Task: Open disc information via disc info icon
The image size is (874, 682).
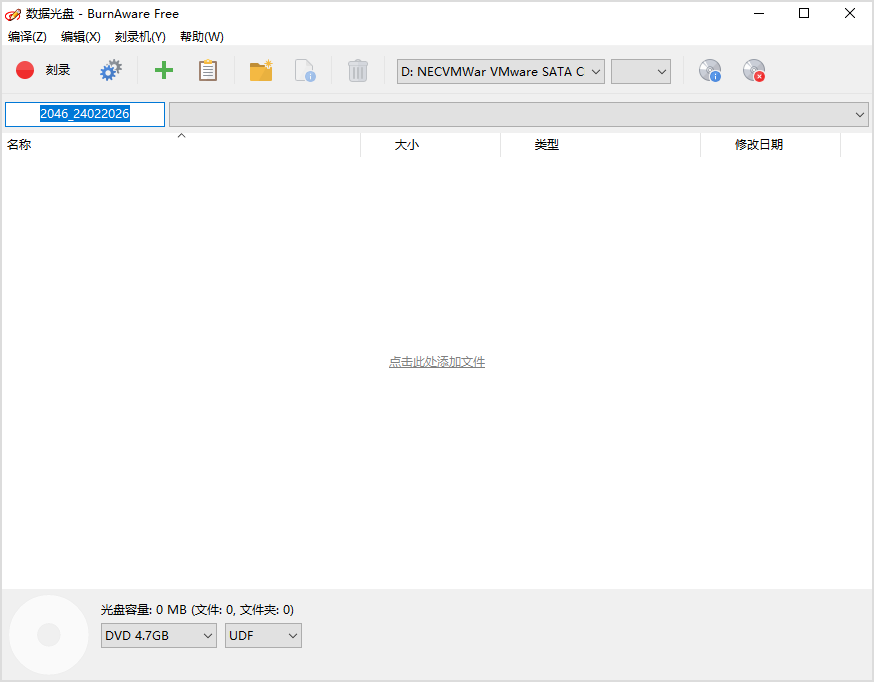Action: point(709,70)
